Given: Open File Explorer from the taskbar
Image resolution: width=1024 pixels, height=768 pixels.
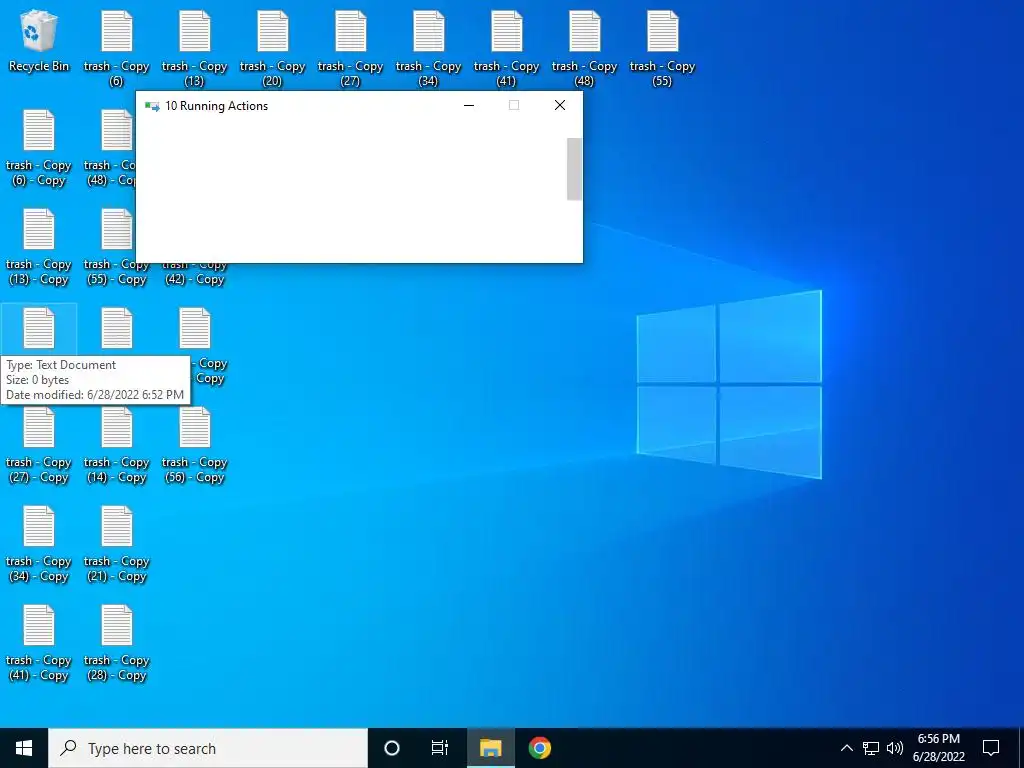Looking at the screenshot, I should [x=490, y=748].
